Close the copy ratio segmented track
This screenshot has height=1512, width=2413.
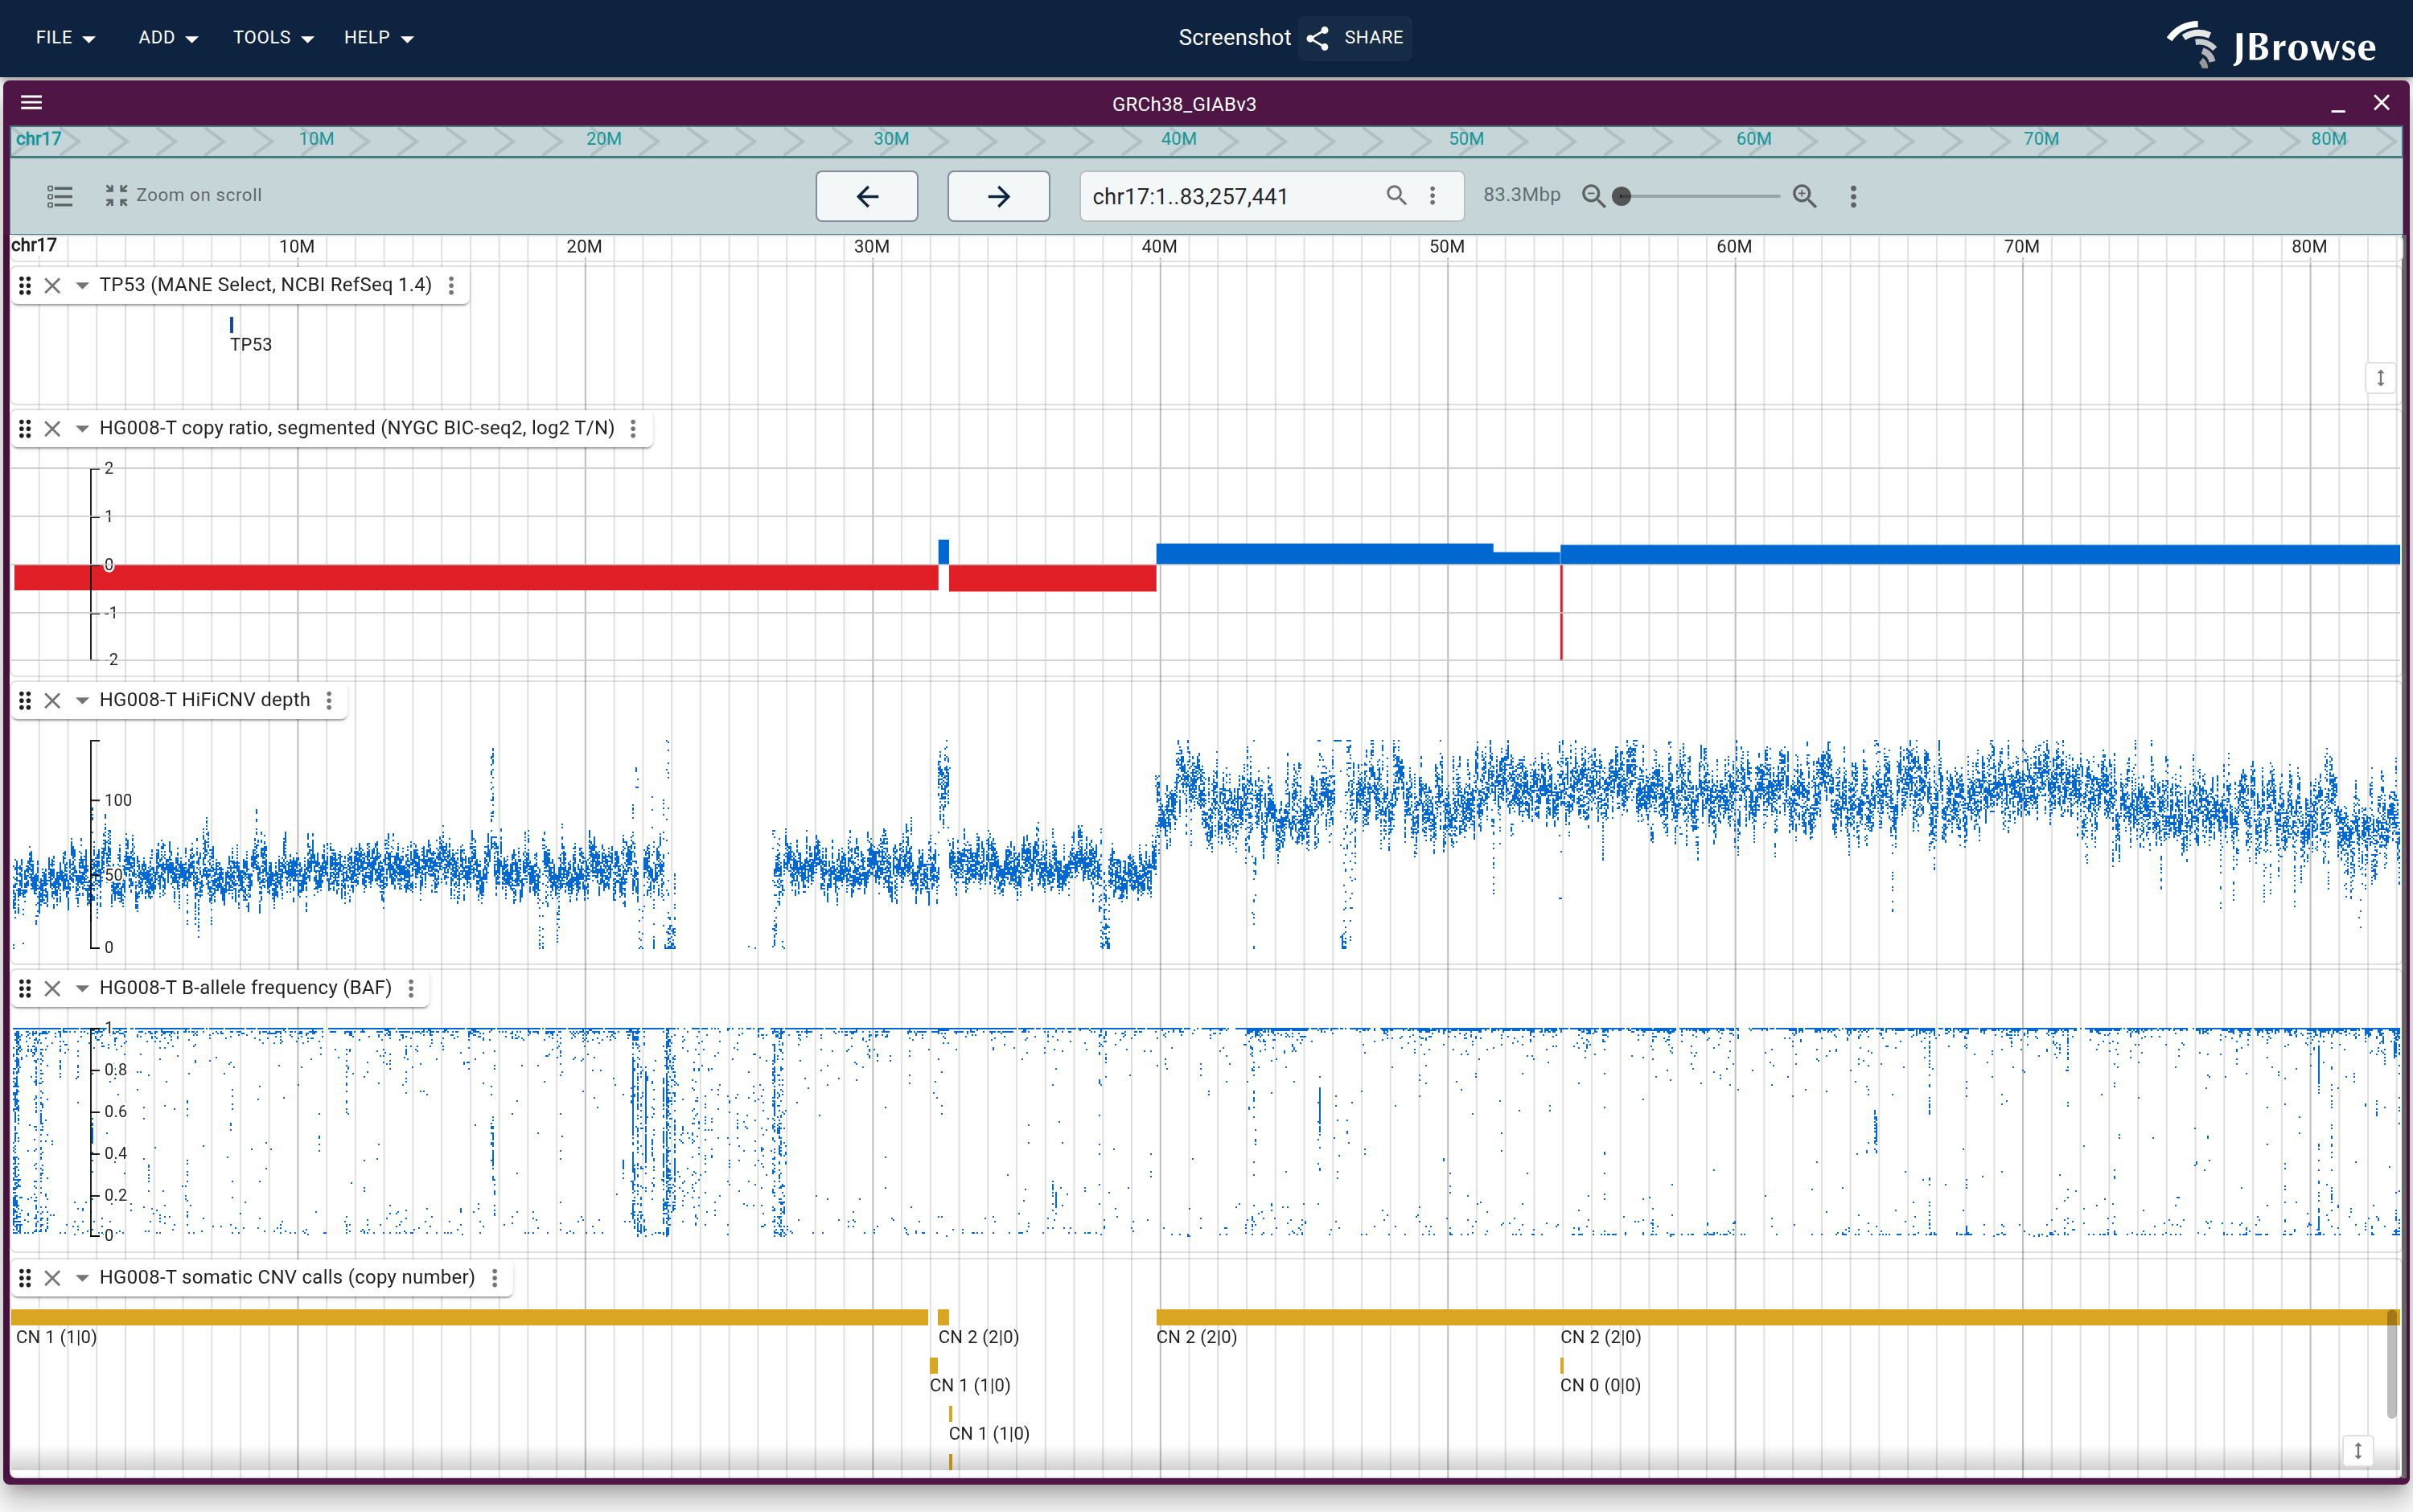(53, 429)
